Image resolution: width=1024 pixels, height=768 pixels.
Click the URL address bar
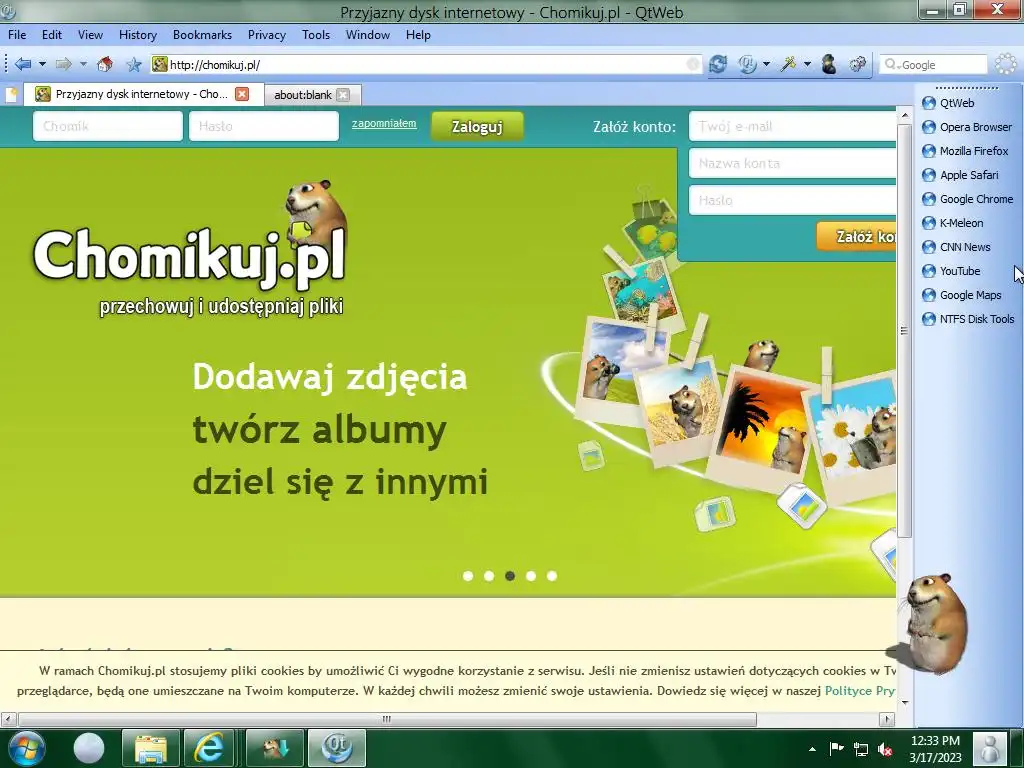[426, 65]
